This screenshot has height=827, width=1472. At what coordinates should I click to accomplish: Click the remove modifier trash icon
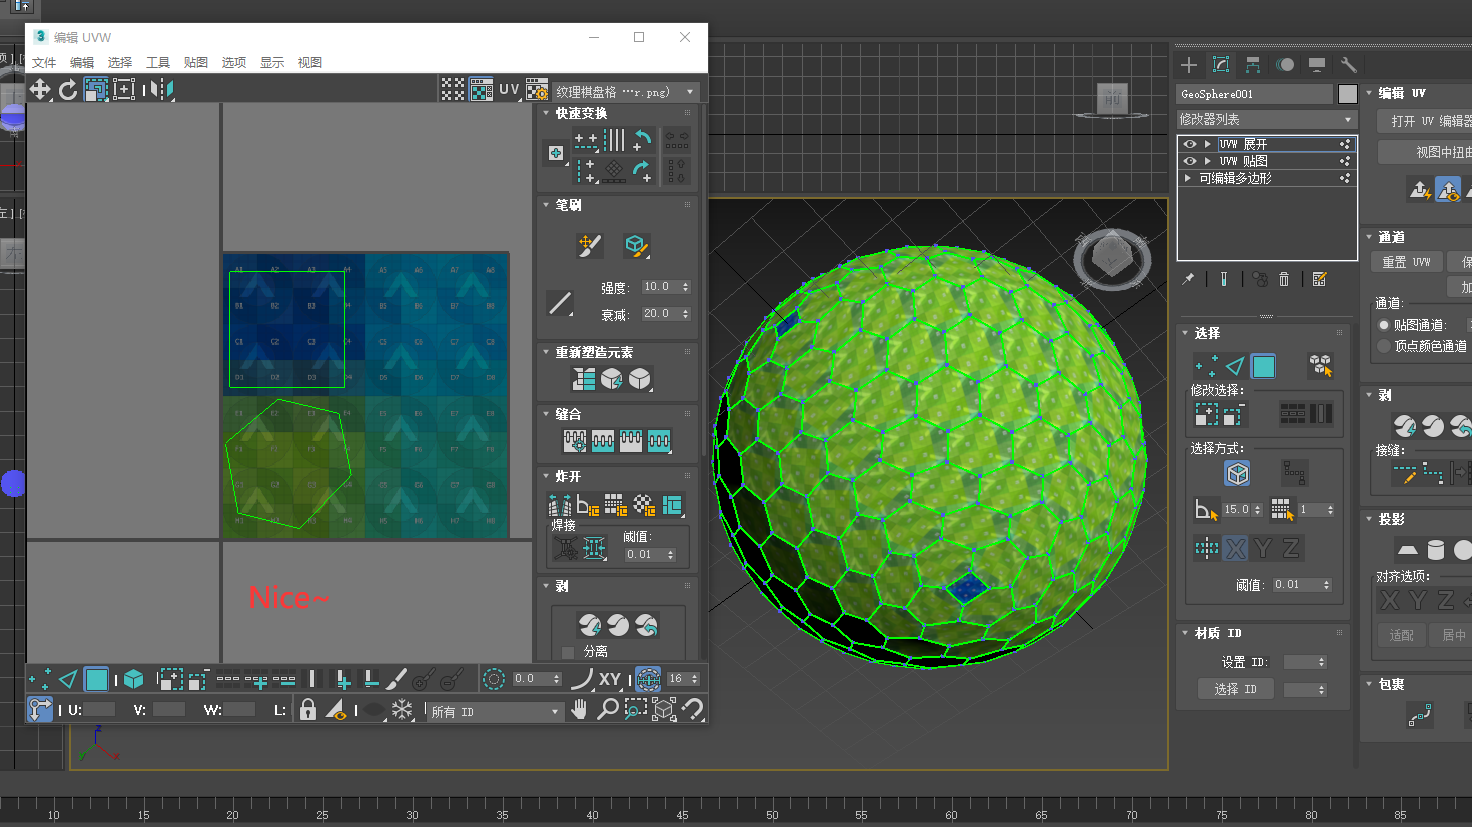point(1284,279)
